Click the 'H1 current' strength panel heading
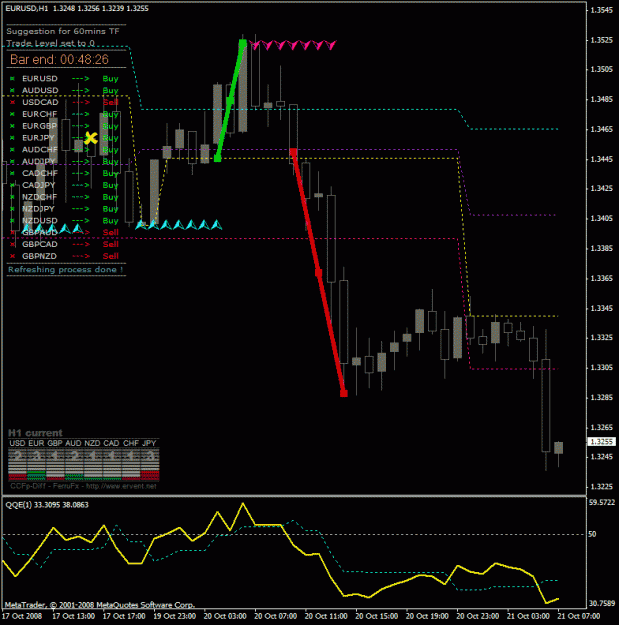 pos(35,433)
